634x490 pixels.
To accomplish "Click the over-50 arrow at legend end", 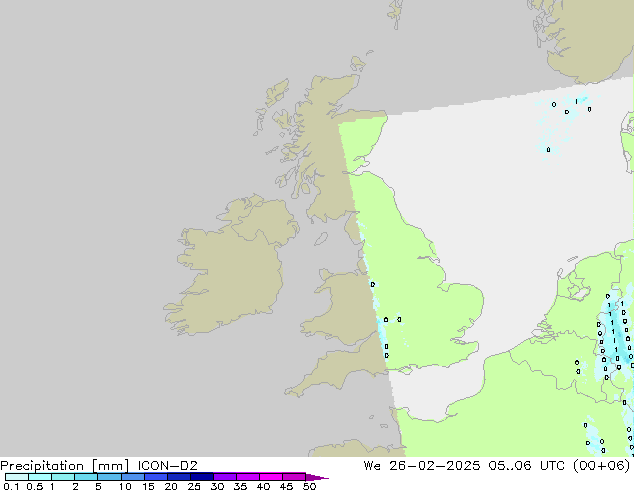I will pyautogui.click(x=317, y=477).
